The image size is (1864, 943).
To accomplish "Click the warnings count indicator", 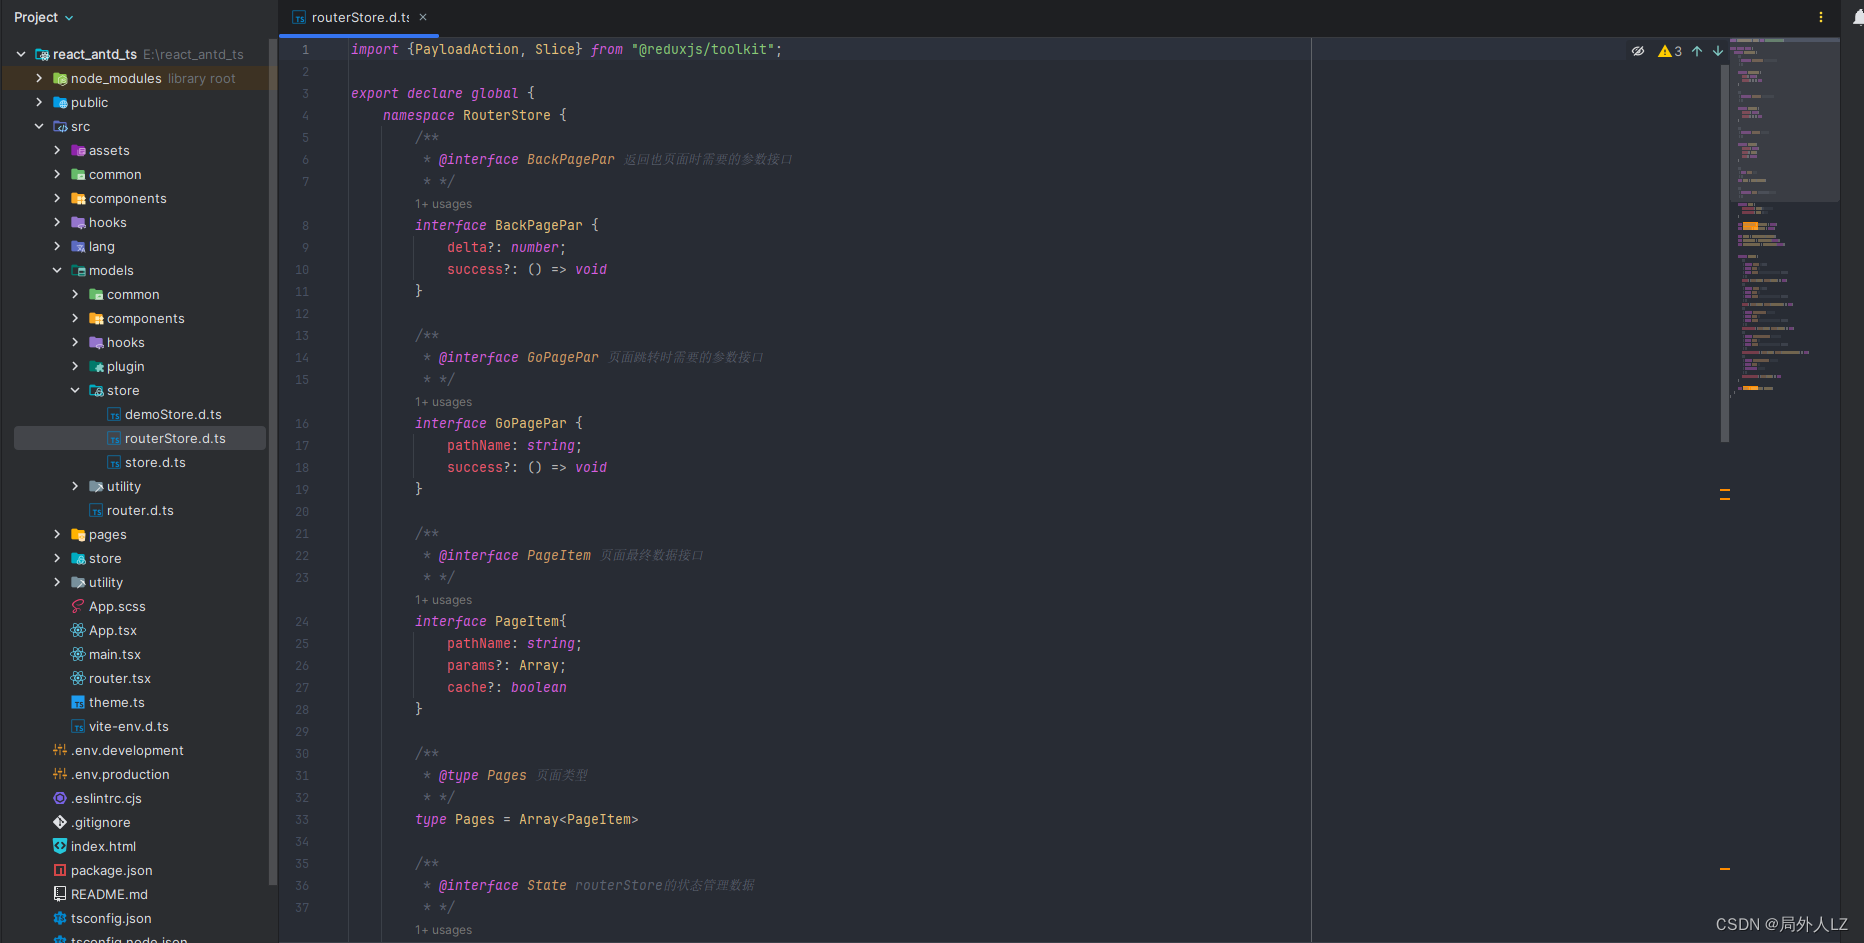I will point(1670,51).
